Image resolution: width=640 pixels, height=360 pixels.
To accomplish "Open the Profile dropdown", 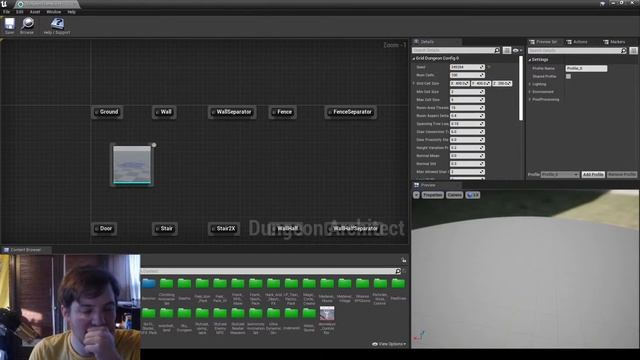I will tap(560, 174).
